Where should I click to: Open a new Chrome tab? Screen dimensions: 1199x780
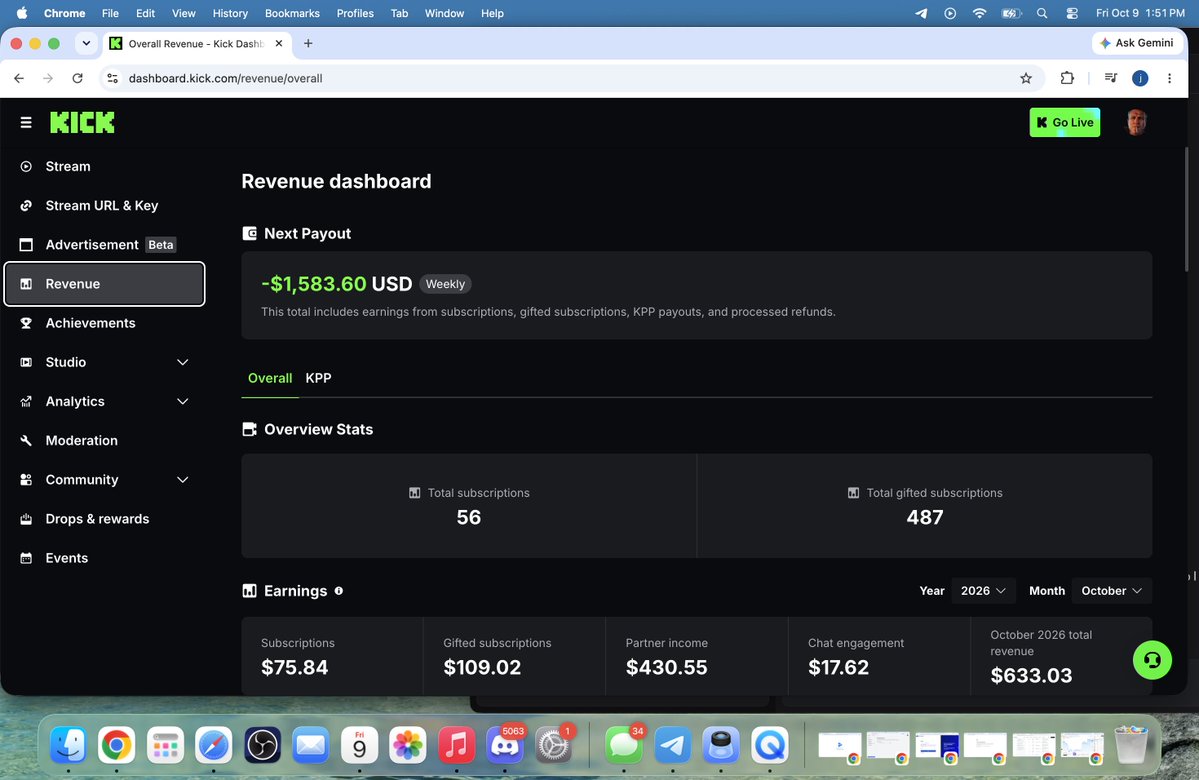pyautogui.click(x=308, y=44)
